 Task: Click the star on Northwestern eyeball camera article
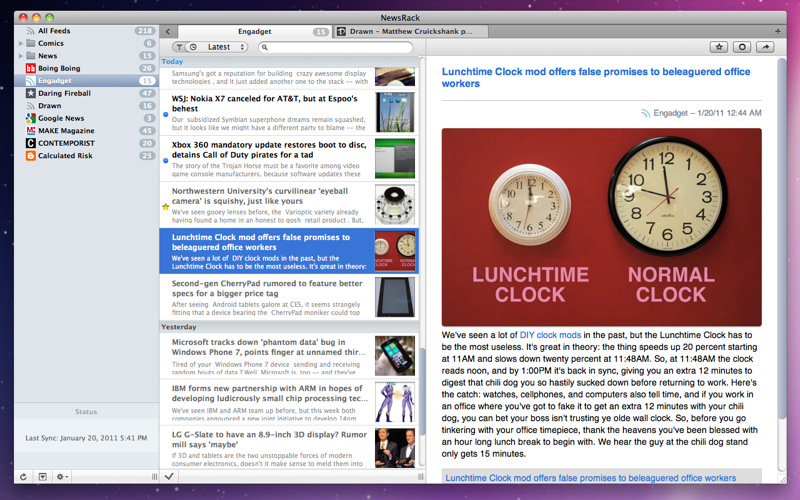click(x=165, y=207)
